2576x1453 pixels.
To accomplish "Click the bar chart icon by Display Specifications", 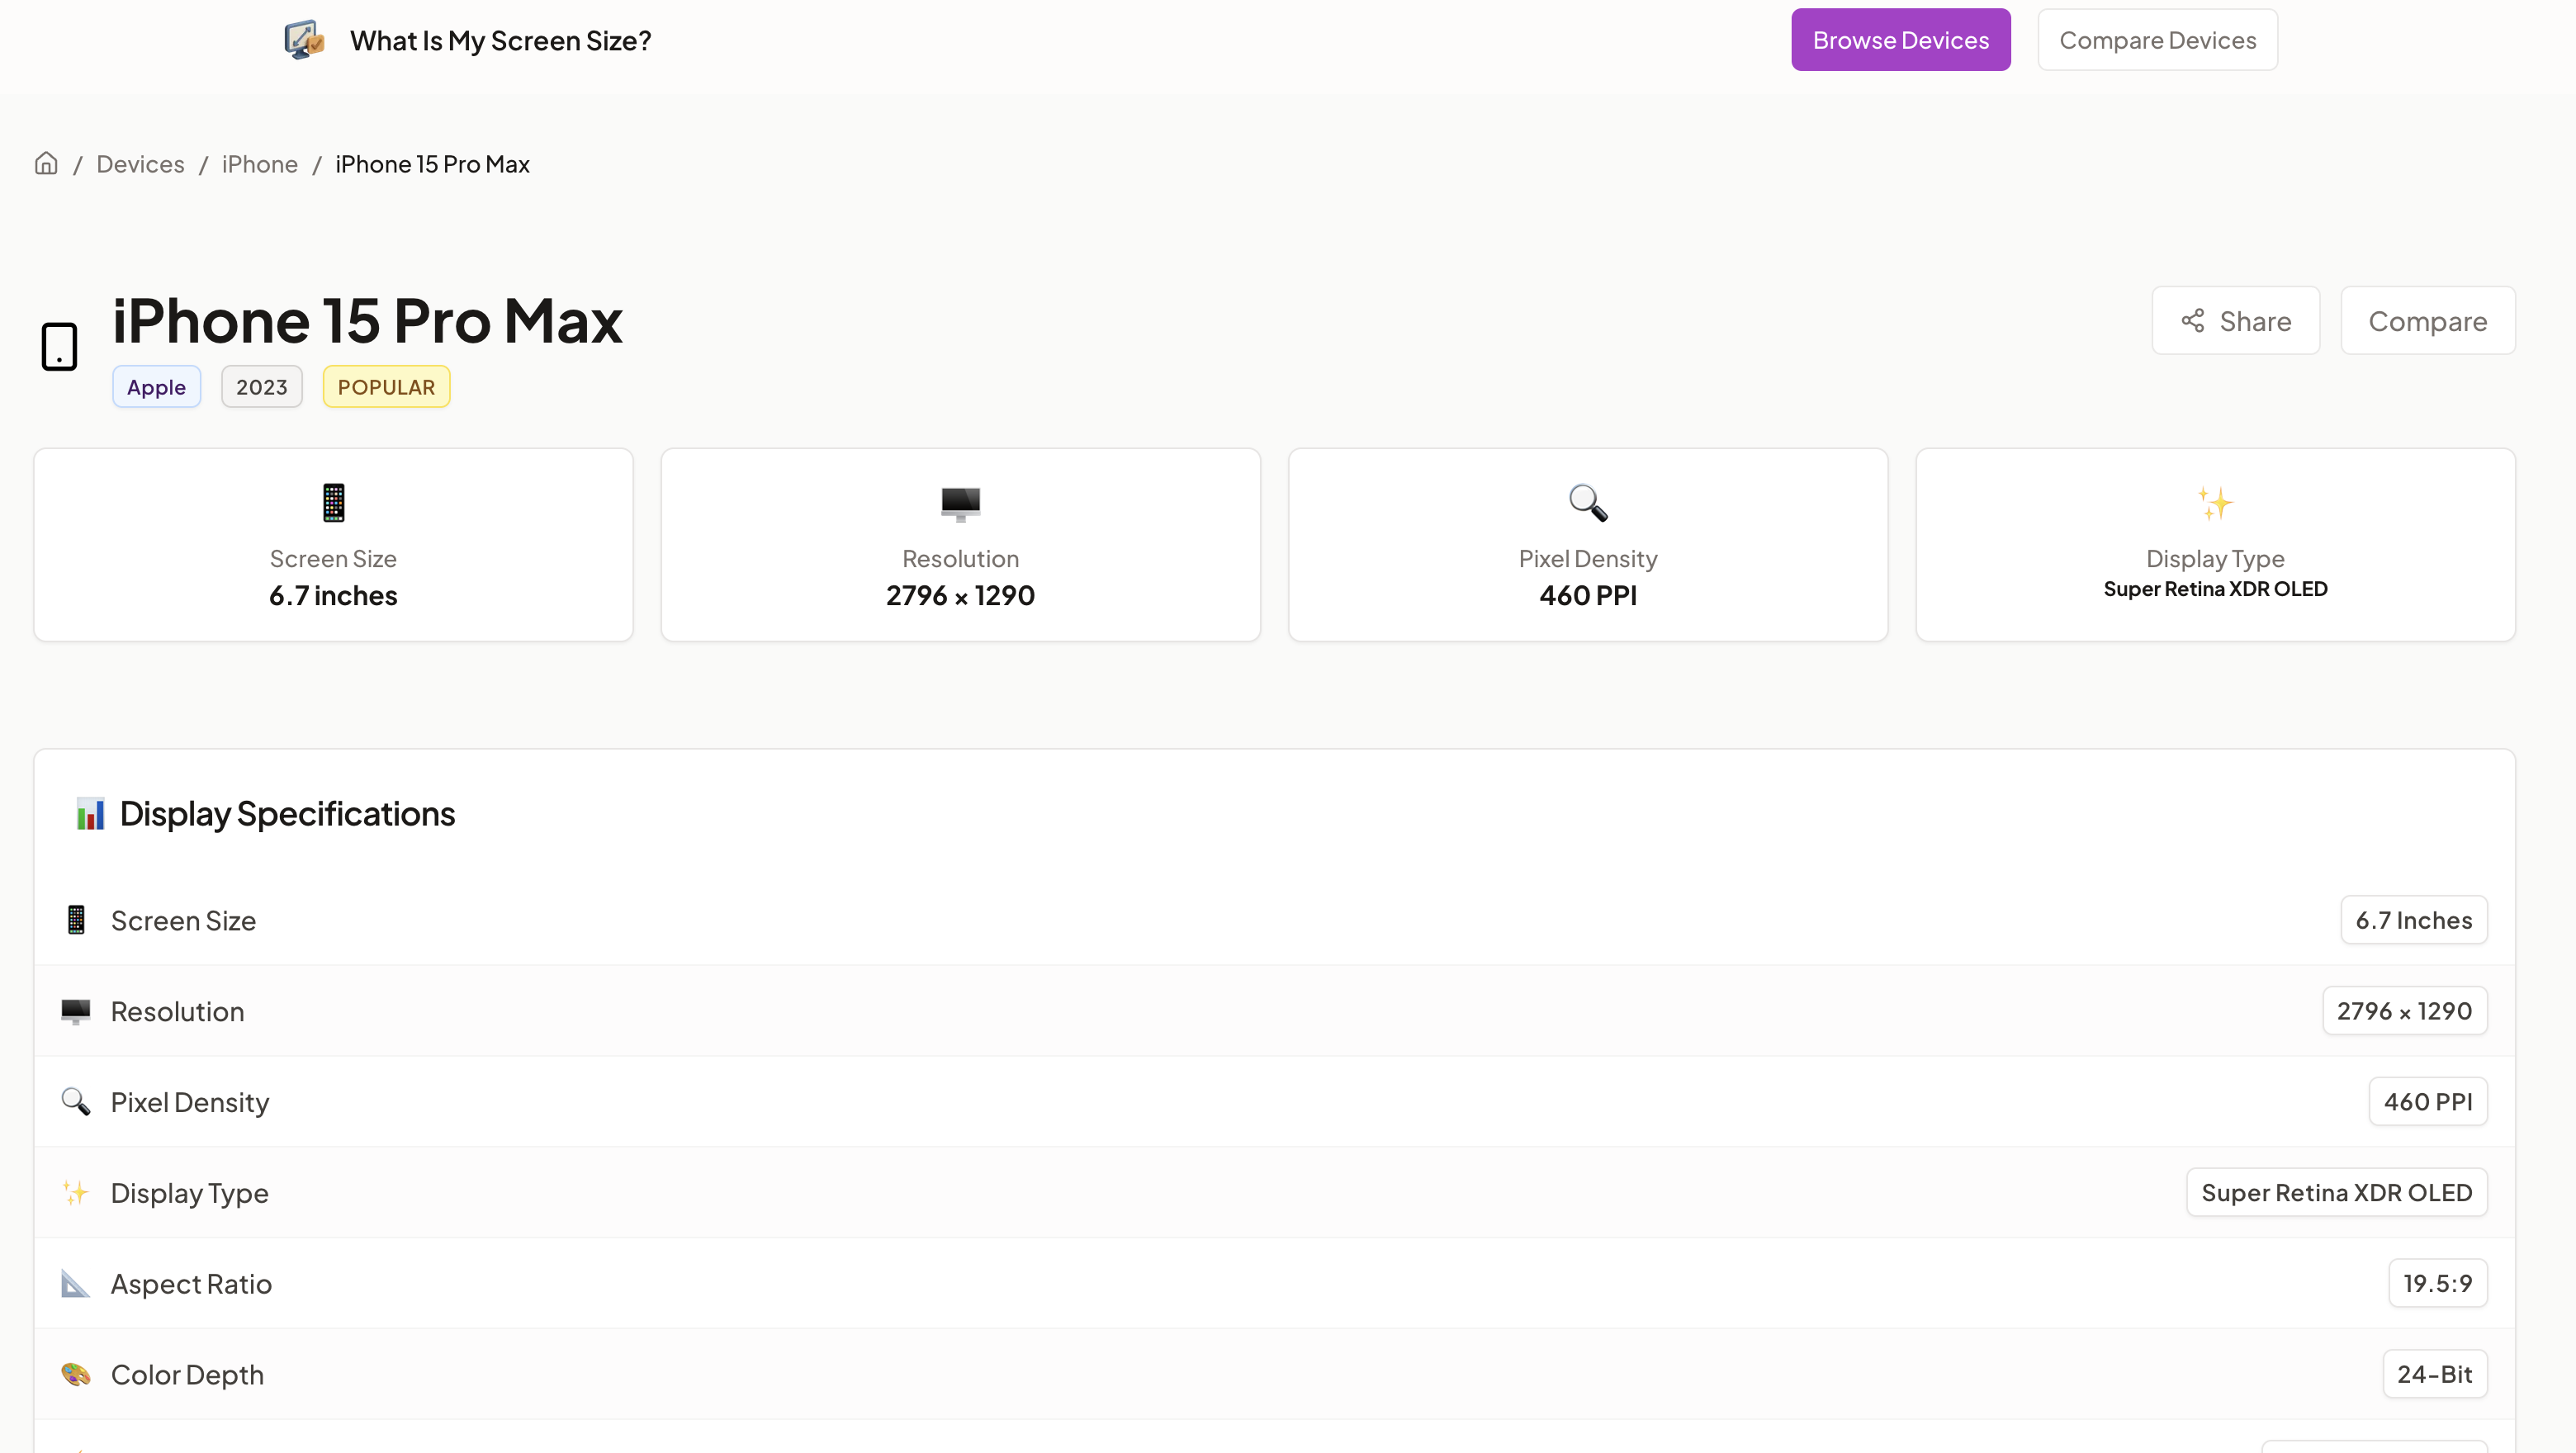I will pos(90,814).
